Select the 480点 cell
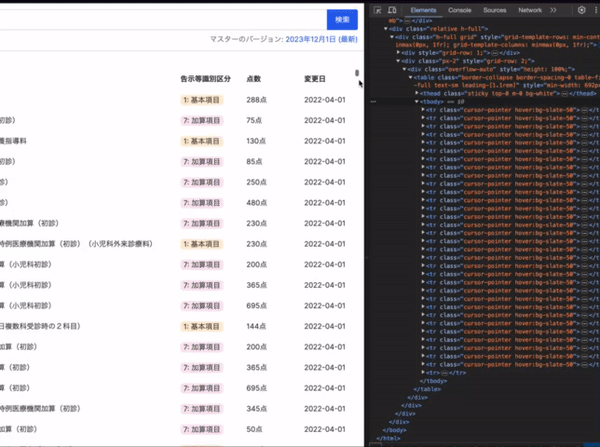The width and height of the screenshot is (600, 447). click(256, 203)
